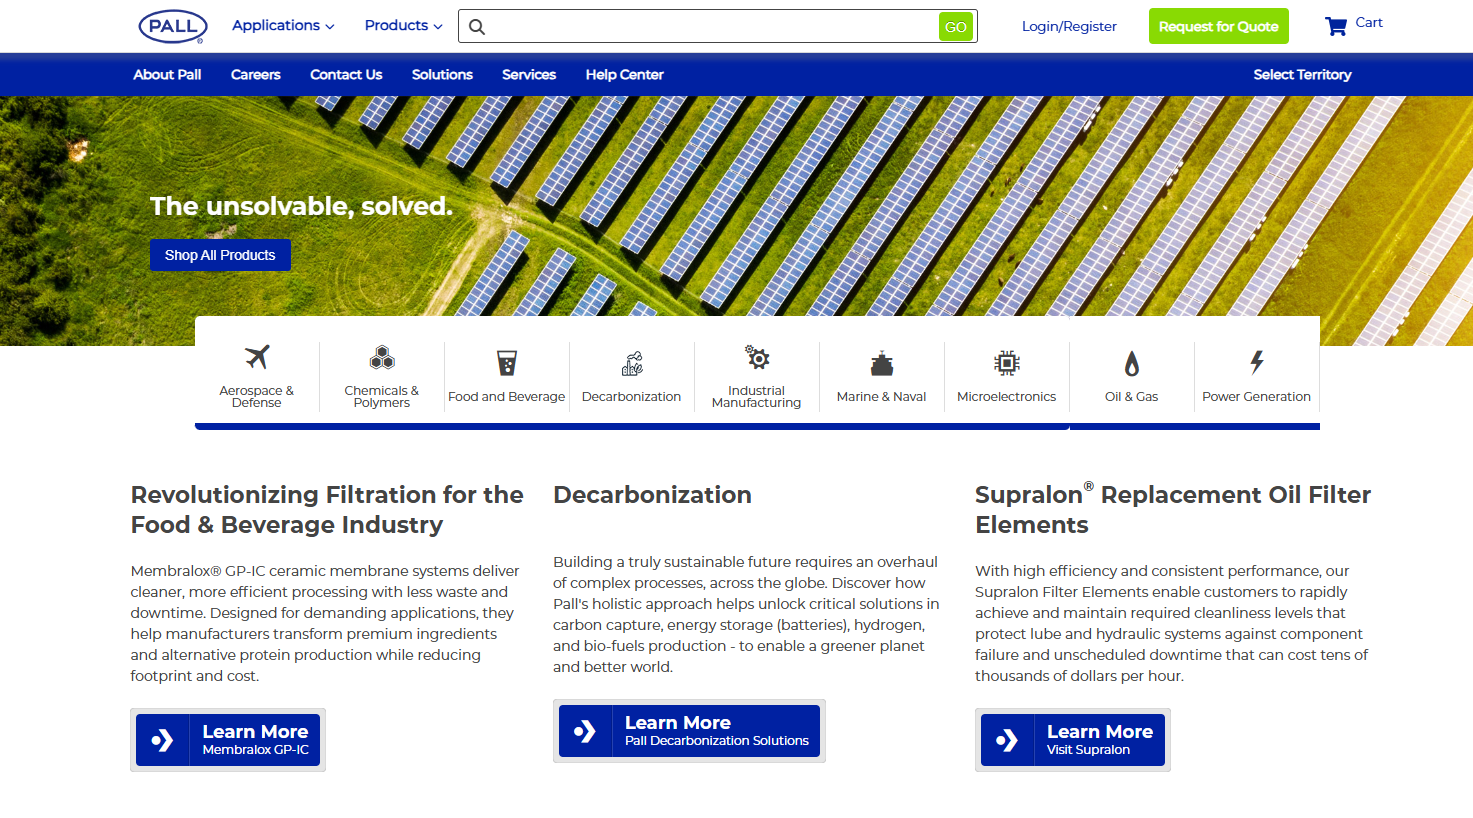Select the Microelectronics chip icon
Screen dimensions: 1473x818
coord(1007,363)
